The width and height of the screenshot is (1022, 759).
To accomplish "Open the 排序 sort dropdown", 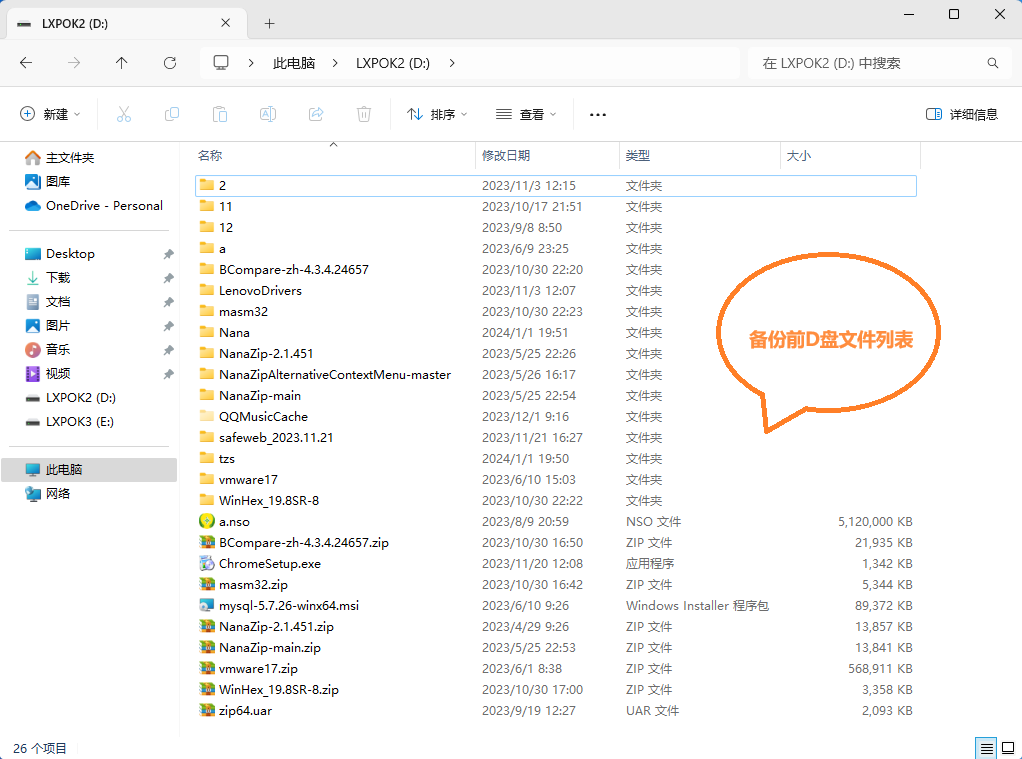I will click(437, 114).
